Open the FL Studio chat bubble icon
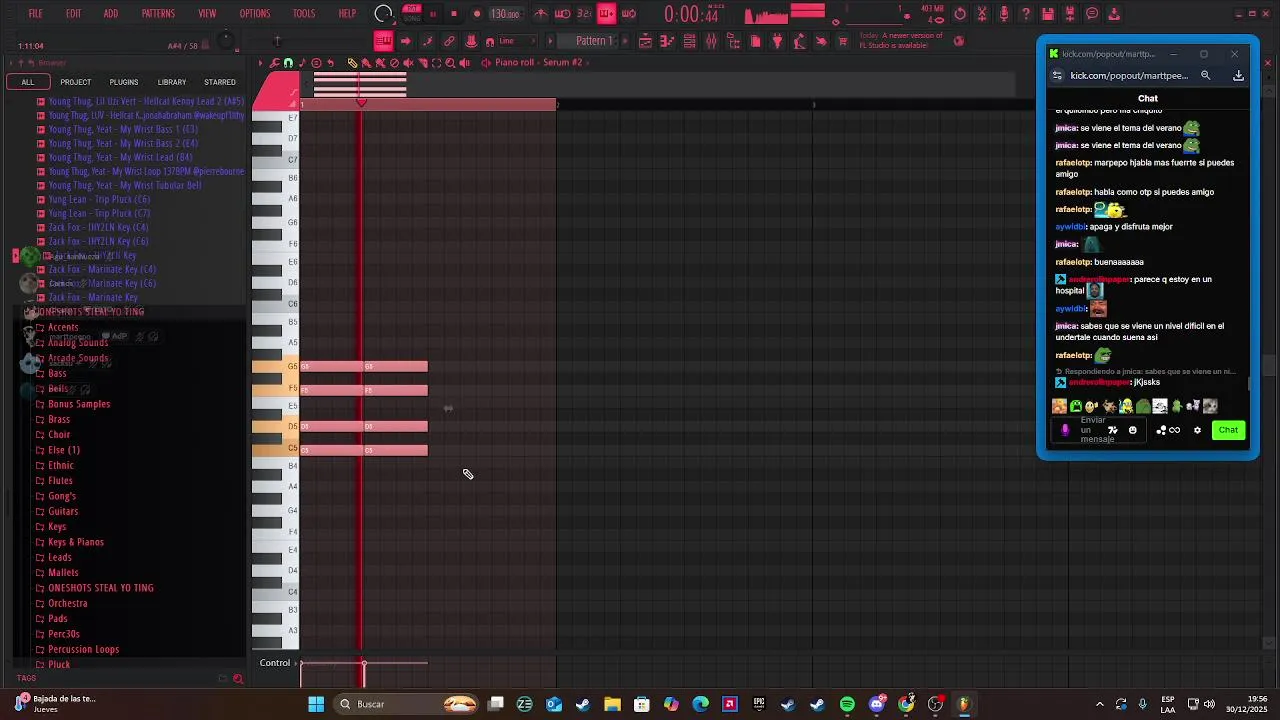This screenshot has width=1280, height=720. coord(1092,14)
